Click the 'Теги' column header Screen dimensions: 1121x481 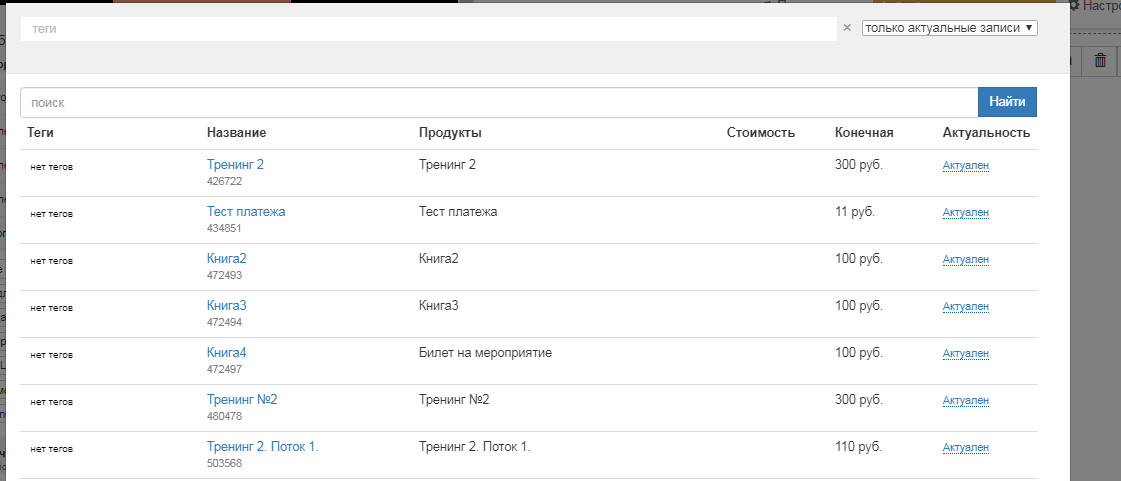pyautogui.click(x=40, y=133)
